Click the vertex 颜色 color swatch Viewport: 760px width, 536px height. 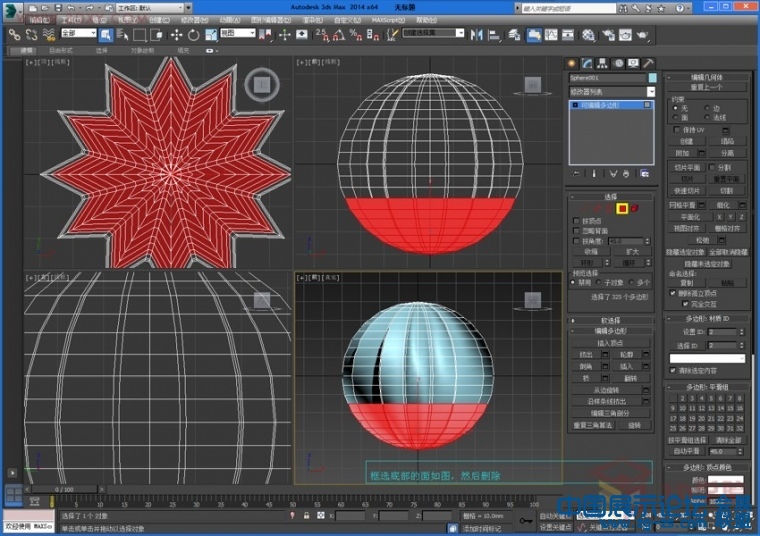pos(726,480)
